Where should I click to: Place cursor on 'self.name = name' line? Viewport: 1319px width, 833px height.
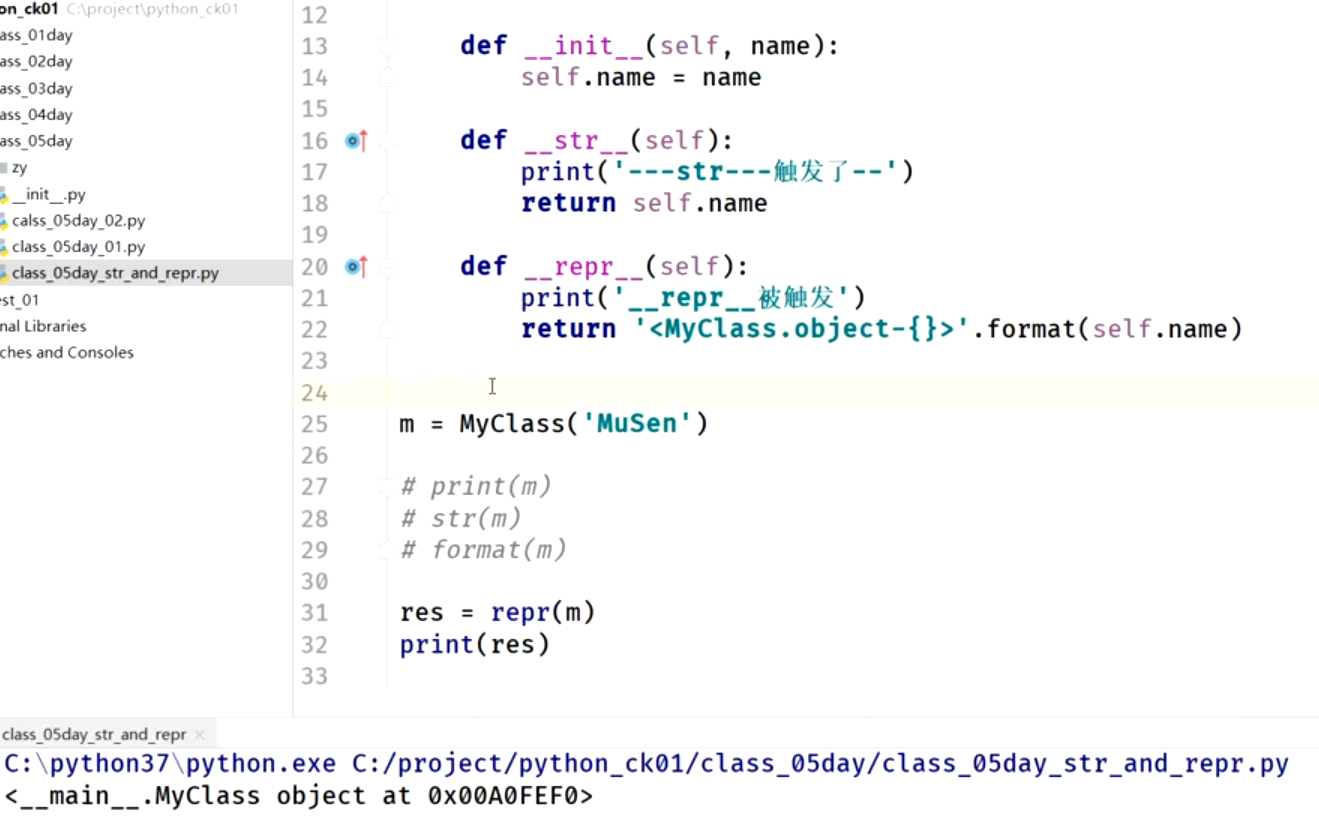click(x=641, y=78)
